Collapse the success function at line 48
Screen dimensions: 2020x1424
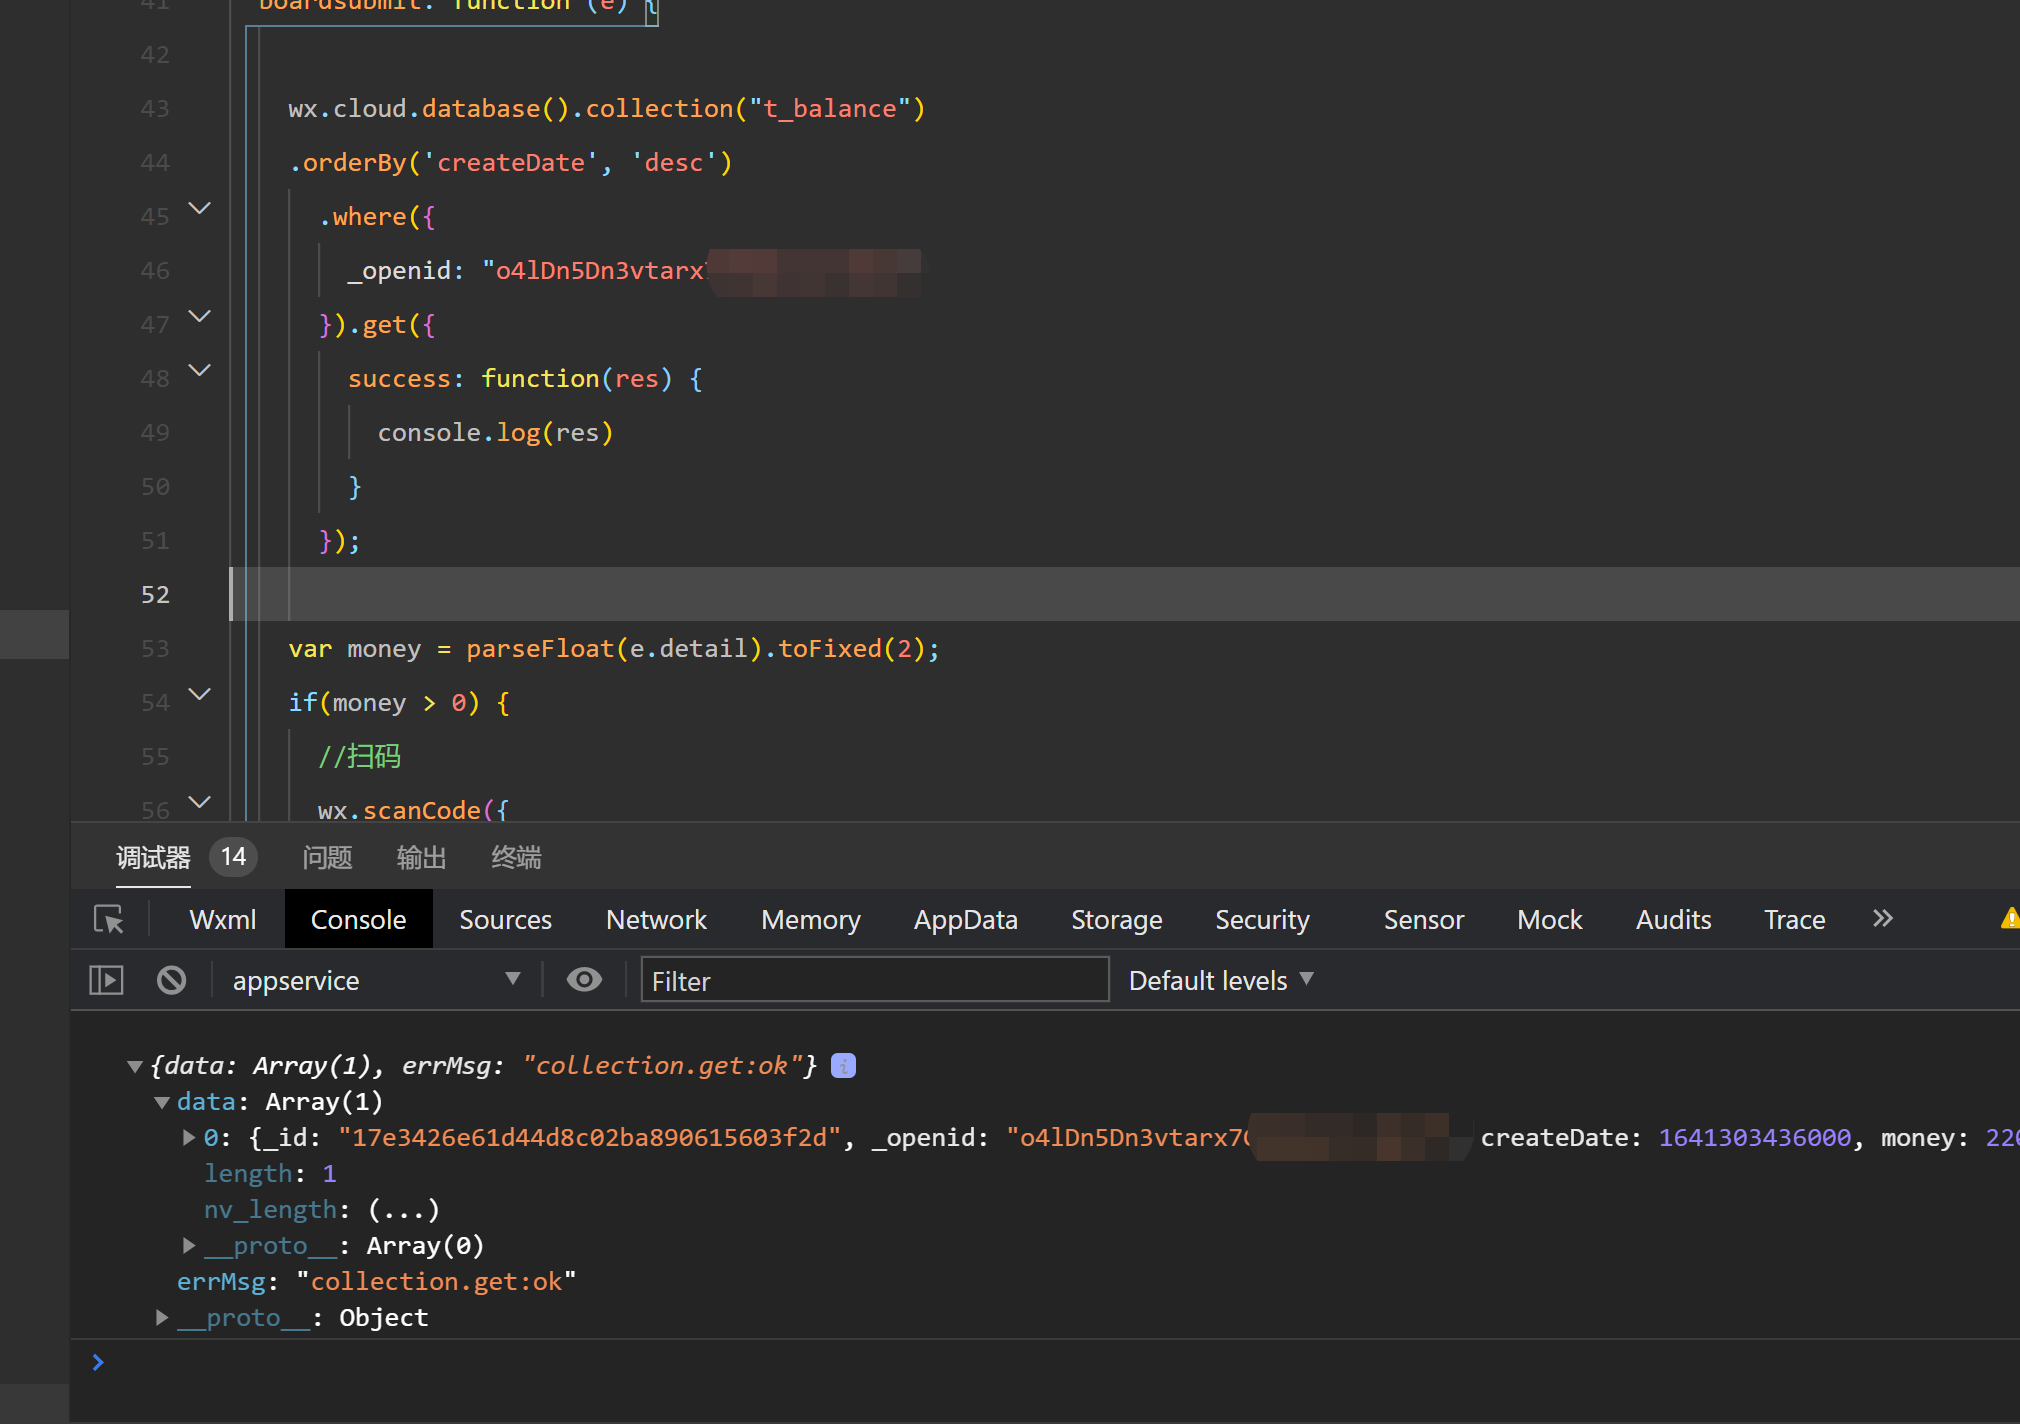(x=200, y=371)
